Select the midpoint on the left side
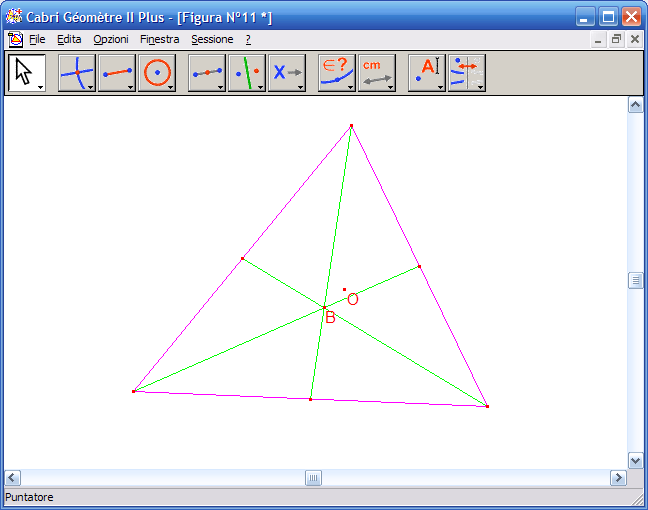Image resolution: width=648 pixels, height=510 pixels. point(243,259)
